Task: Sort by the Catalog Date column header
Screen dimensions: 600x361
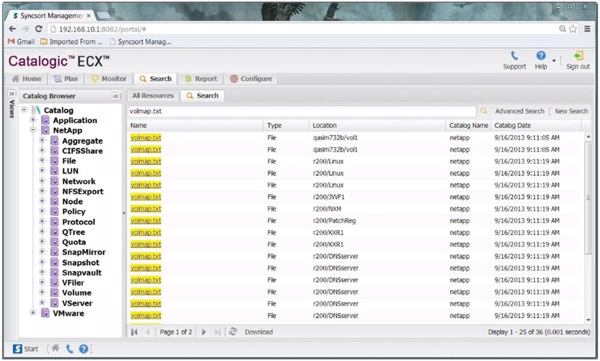Action: [536, 125]
